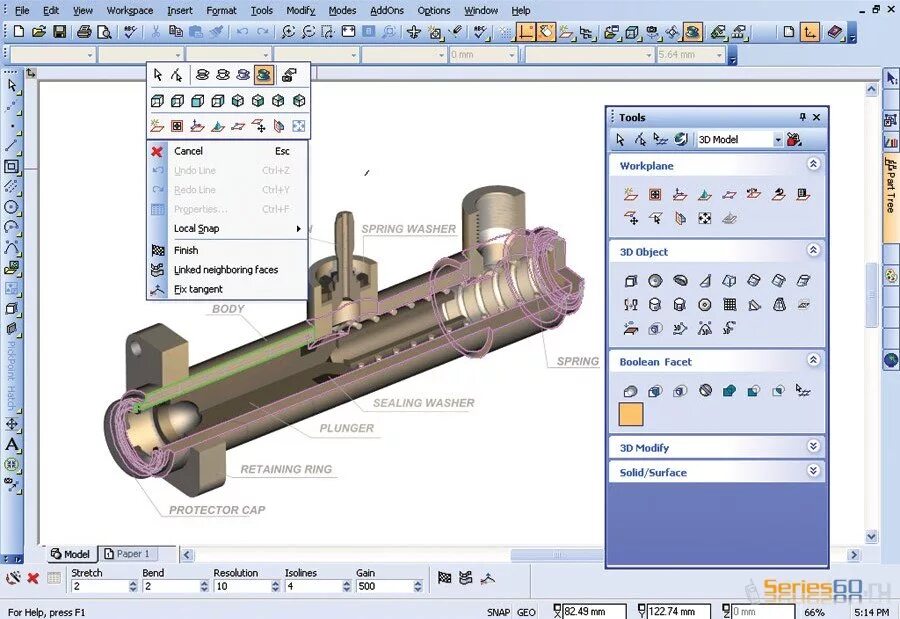Image resolution: width=900 pixels, height=619 pixels.
Task: Select the Circle tool in left toolbar
Action: (x=12, y=206)
